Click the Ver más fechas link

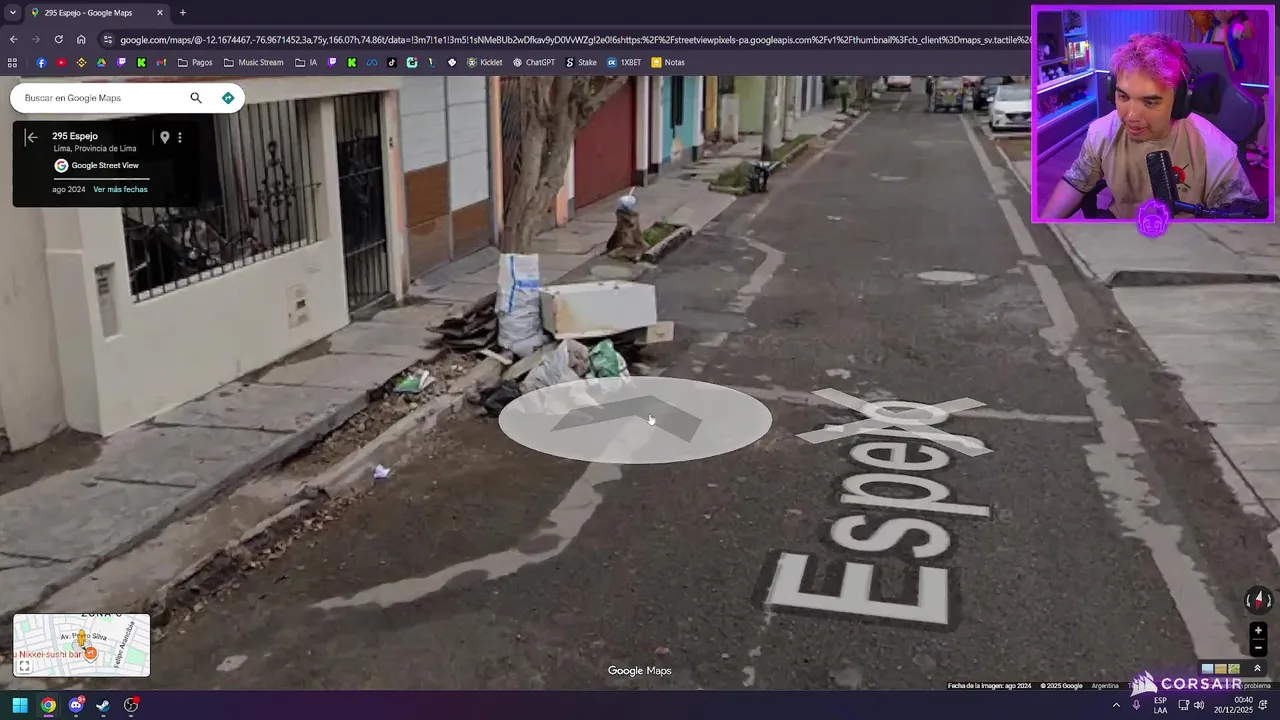click(x=120, y=189)
